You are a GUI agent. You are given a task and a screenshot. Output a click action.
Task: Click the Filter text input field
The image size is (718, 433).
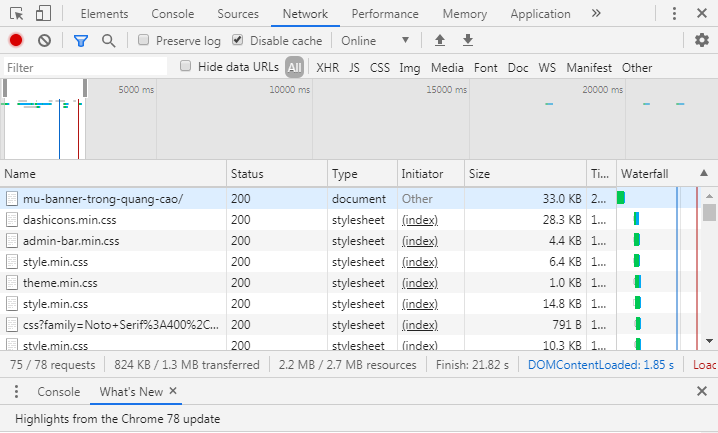(85, 68)
